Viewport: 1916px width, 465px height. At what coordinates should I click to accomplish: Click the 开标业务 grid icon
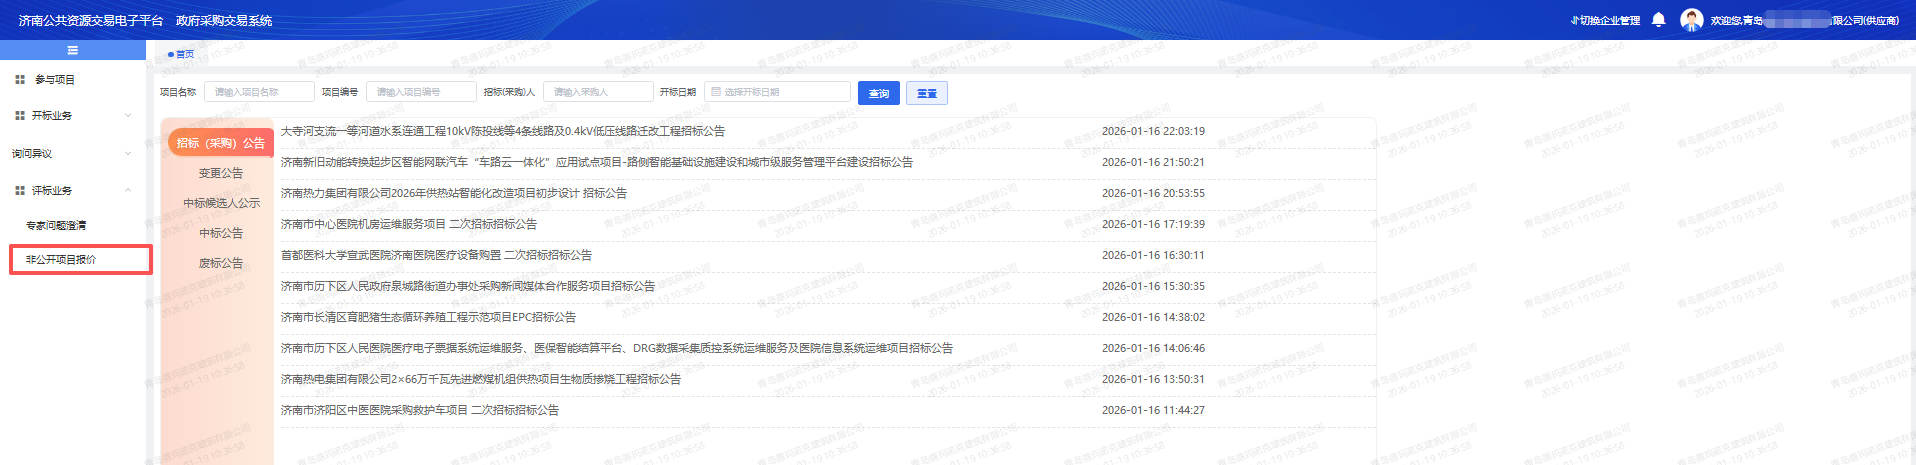[x=20, y=116]
